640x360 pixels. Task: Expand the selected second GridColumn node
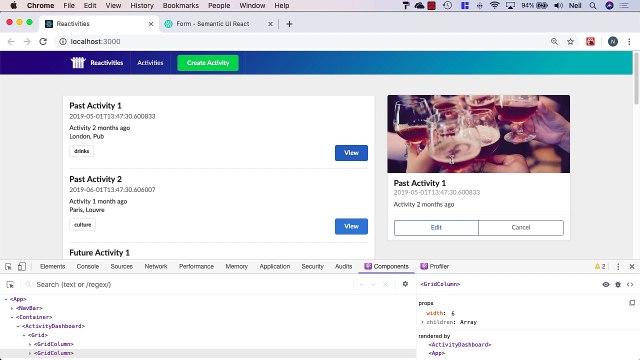(30, 353)
